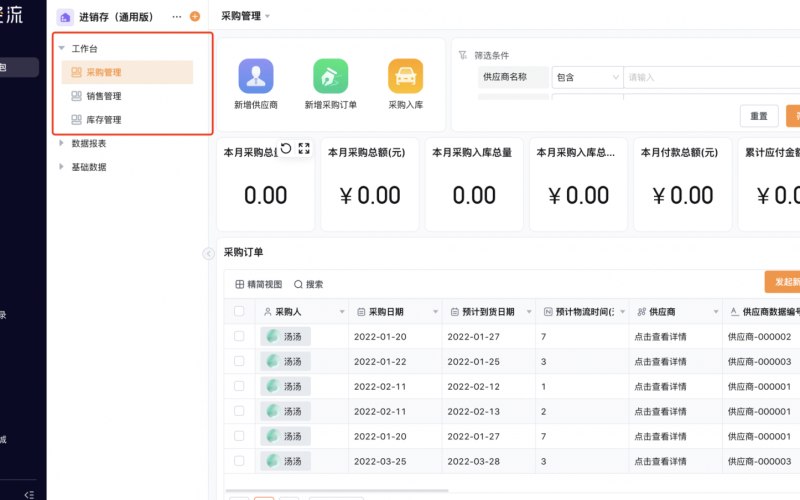The height and width of the screenshot is (500, 800).
Task: Click the fullscreen icon on 本月采购总量 card
Action: (x=304, y=148)
